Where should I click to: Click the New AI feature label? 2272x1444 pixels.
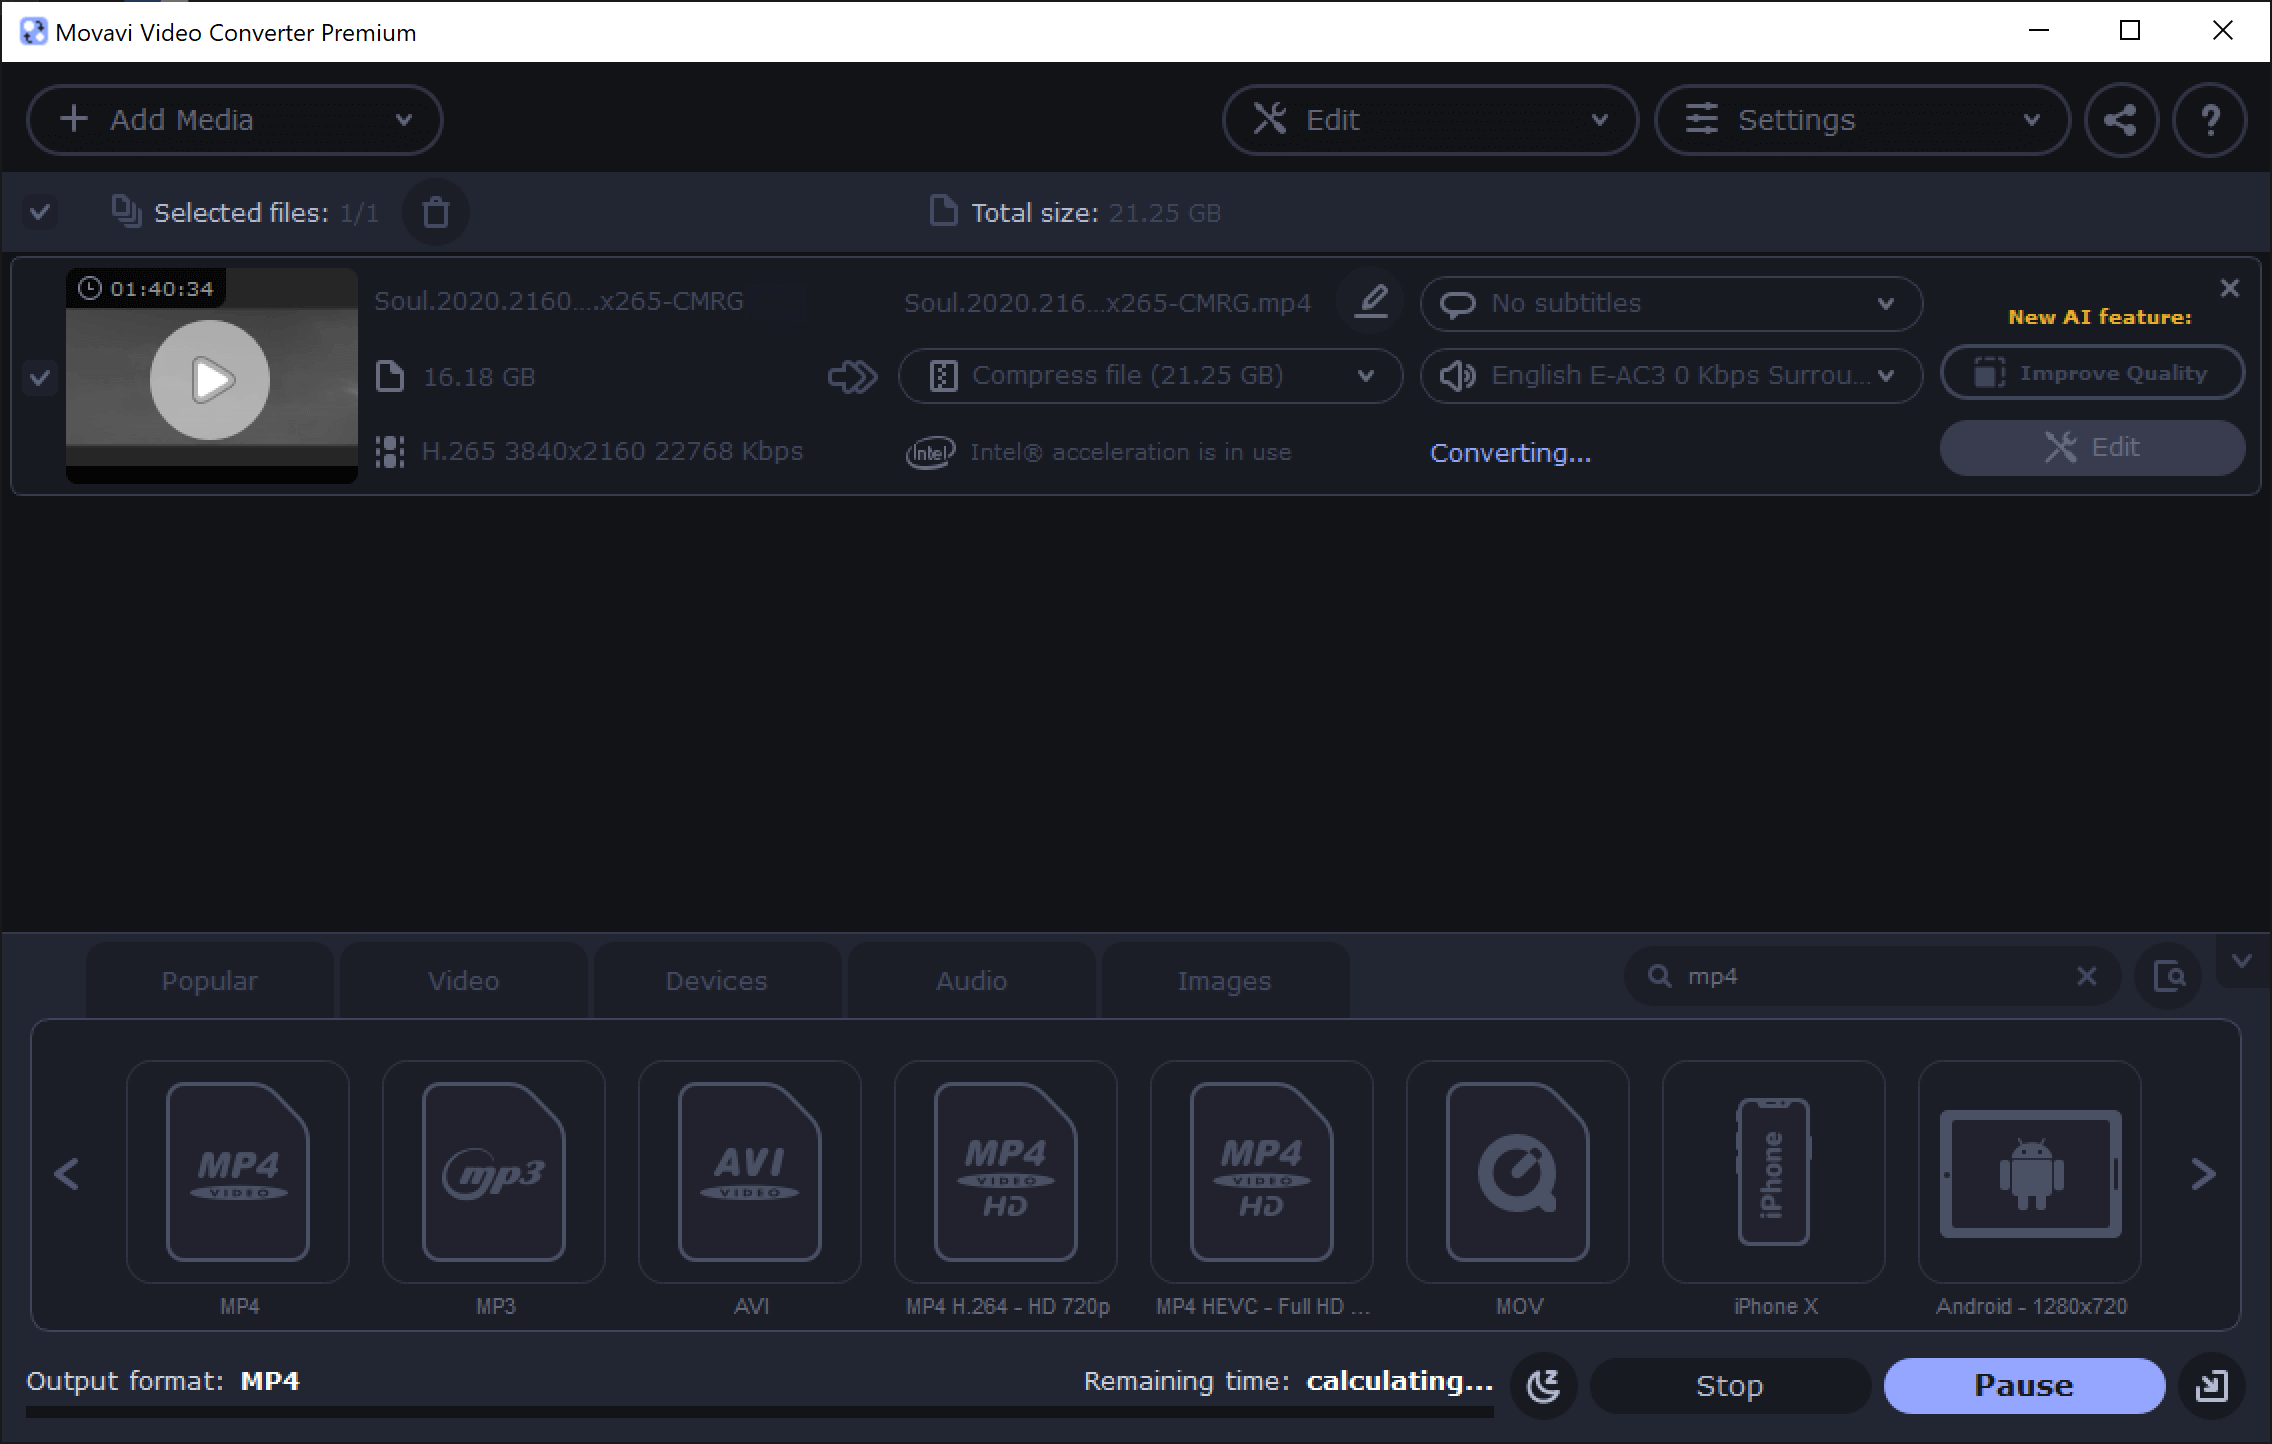click(2100, 317)
